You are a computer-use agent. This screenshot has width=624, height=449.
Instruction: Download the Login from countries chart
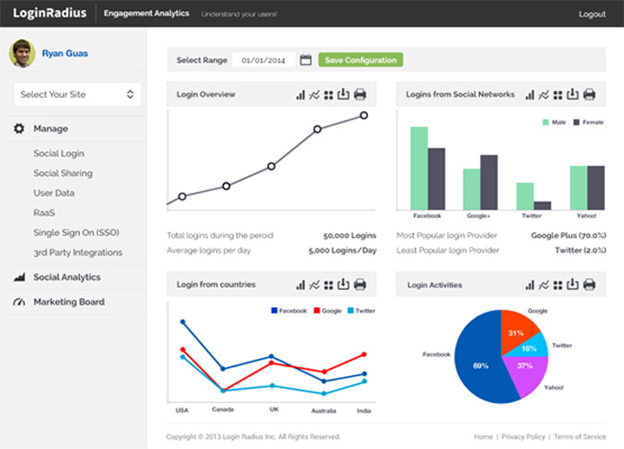point(343,284)
